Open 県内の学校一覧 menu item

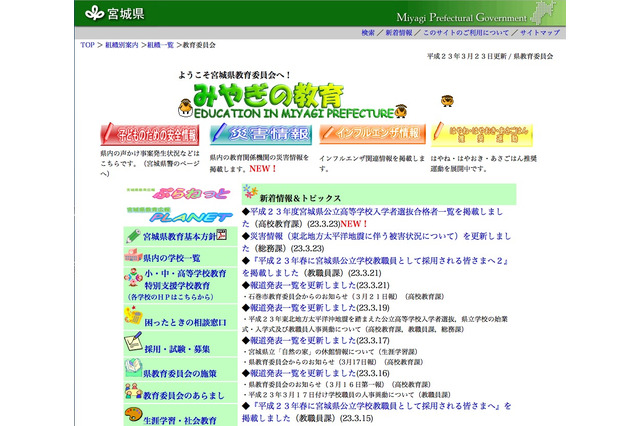(172, 258)
